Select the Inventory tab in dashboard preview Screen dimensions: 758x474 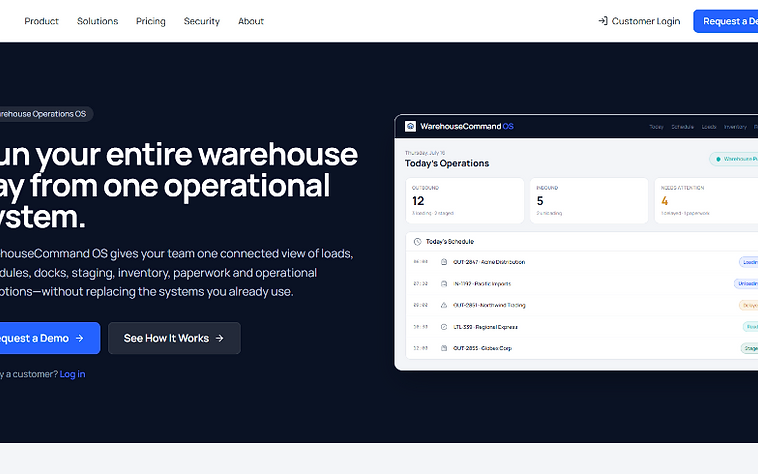735,127
